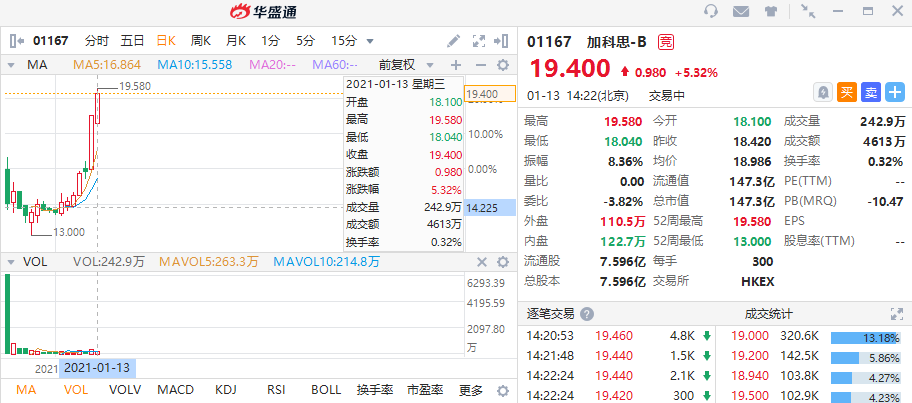Screen dimensions: 912x403
Task: Click the 13.18% volume bar at 19.000
Action: 866,337
